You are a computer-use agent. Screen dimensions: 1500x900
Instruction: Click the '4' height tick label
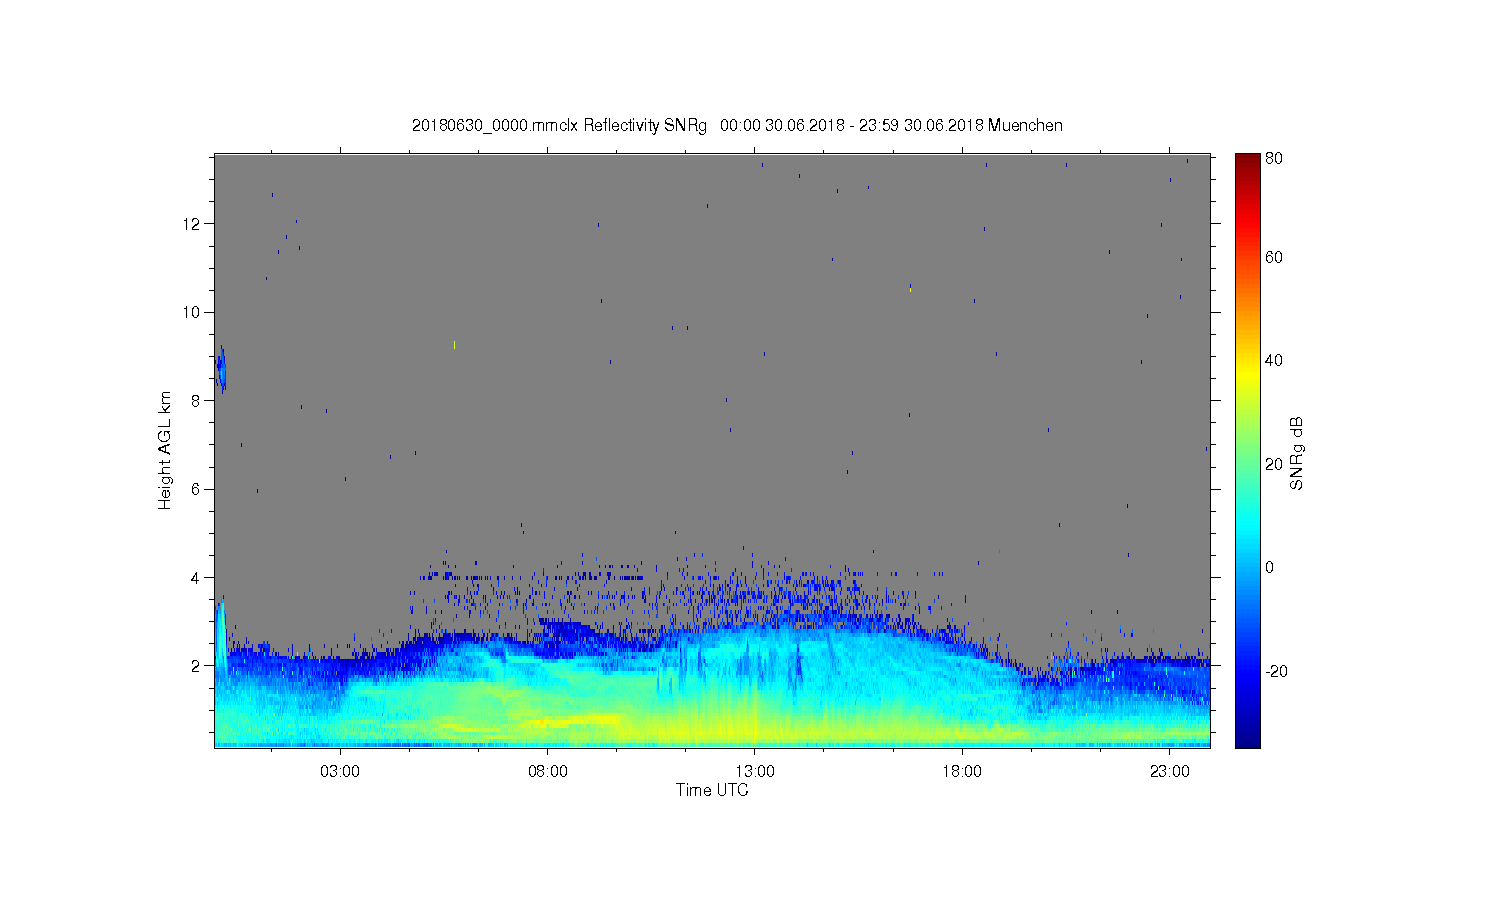[197, 577]
